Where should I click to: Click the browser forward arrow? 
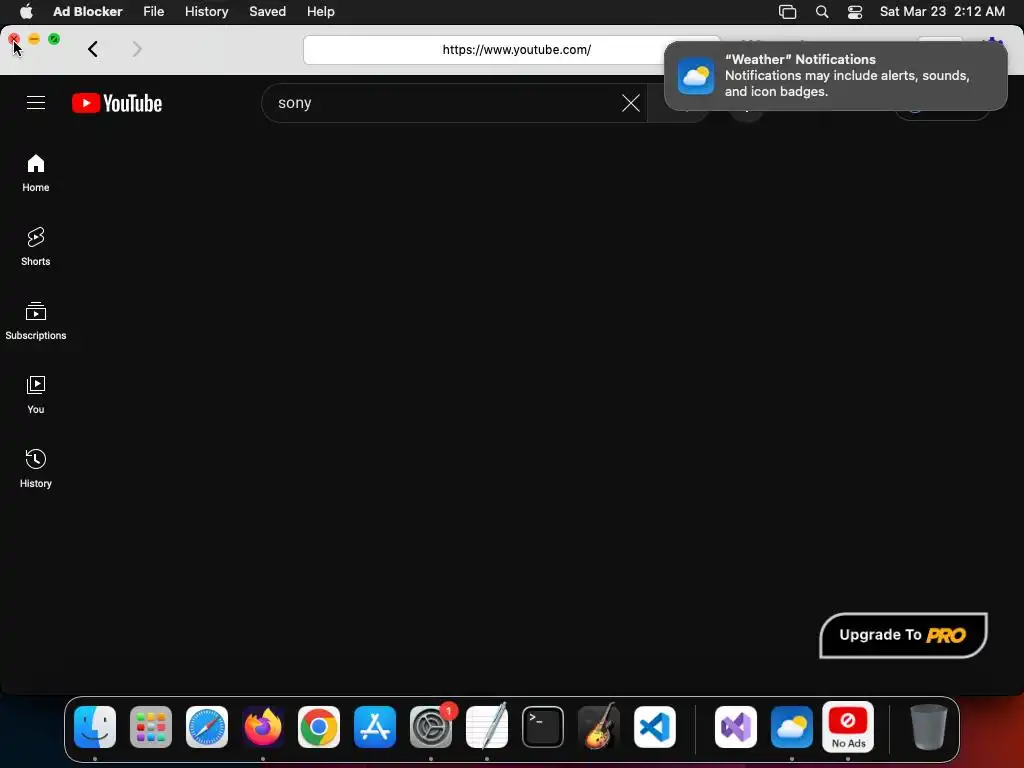pyautogui.click(x=136, y=49)
